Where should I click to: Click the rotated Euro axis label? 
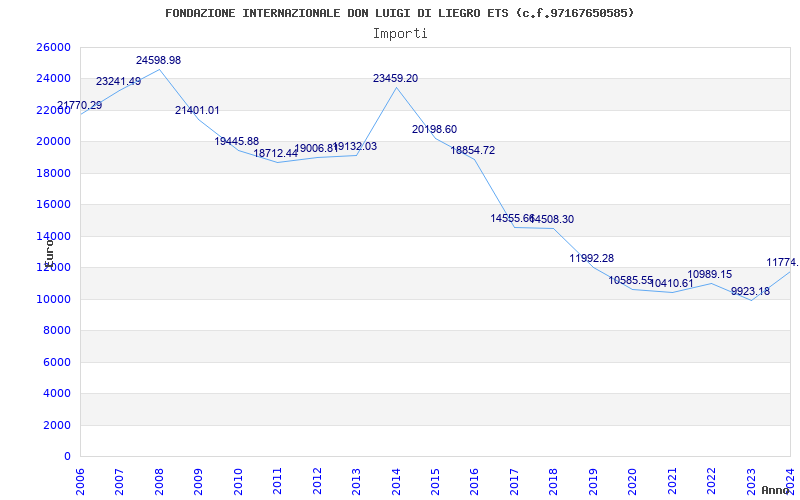click(49, 253)
